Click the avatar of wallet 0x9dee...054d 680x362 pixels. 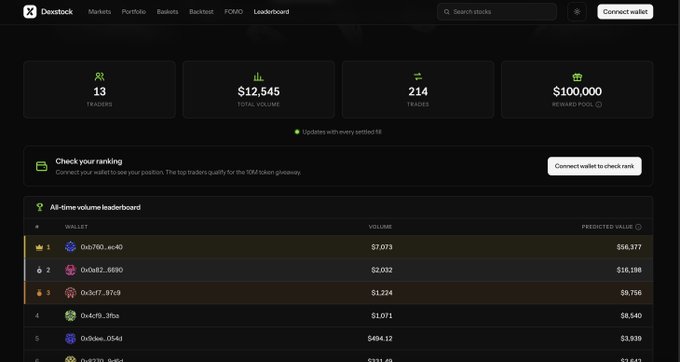[x=70, y=339]
